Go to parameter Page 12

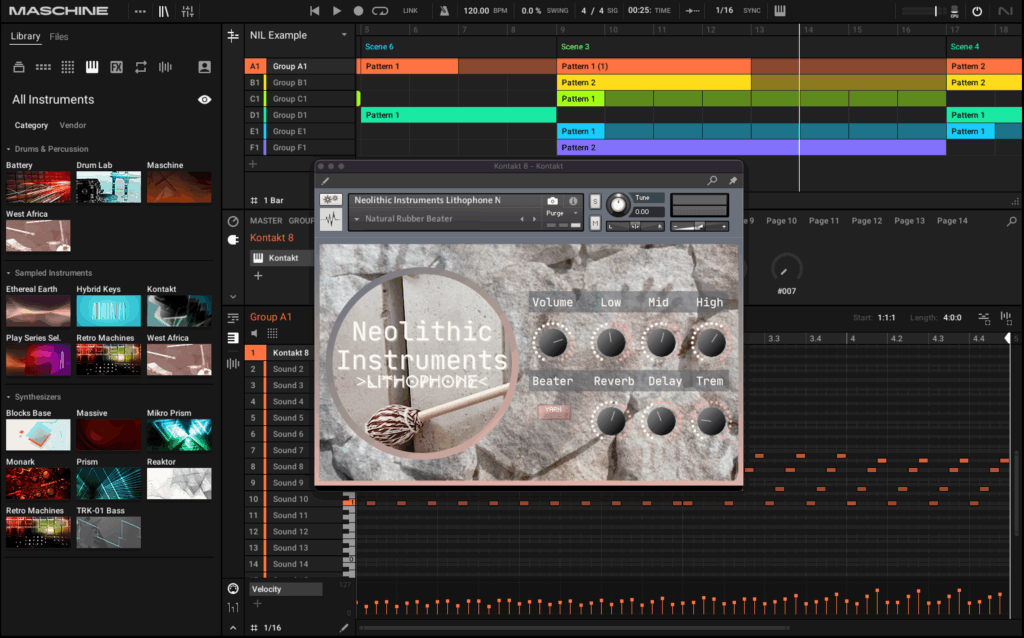pos(867,221)
